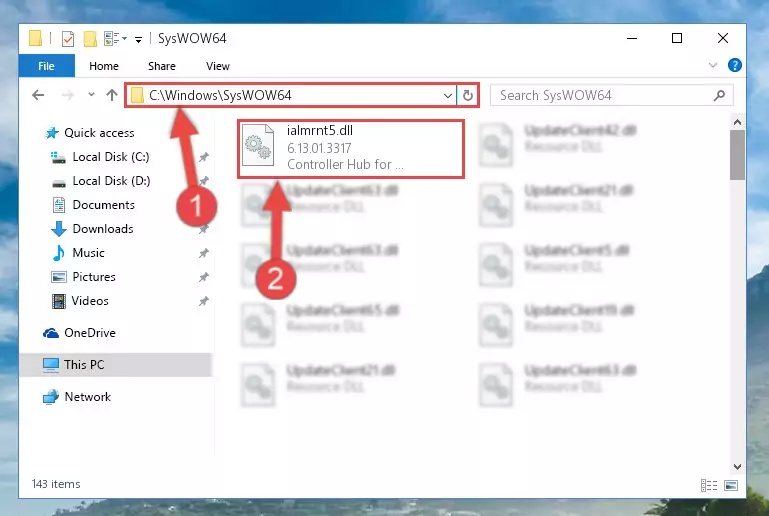Select OneDrive in the navigation pane
The width and height of the screenshot is (769, 516).
pyautogui.click(x=90, y=333)
